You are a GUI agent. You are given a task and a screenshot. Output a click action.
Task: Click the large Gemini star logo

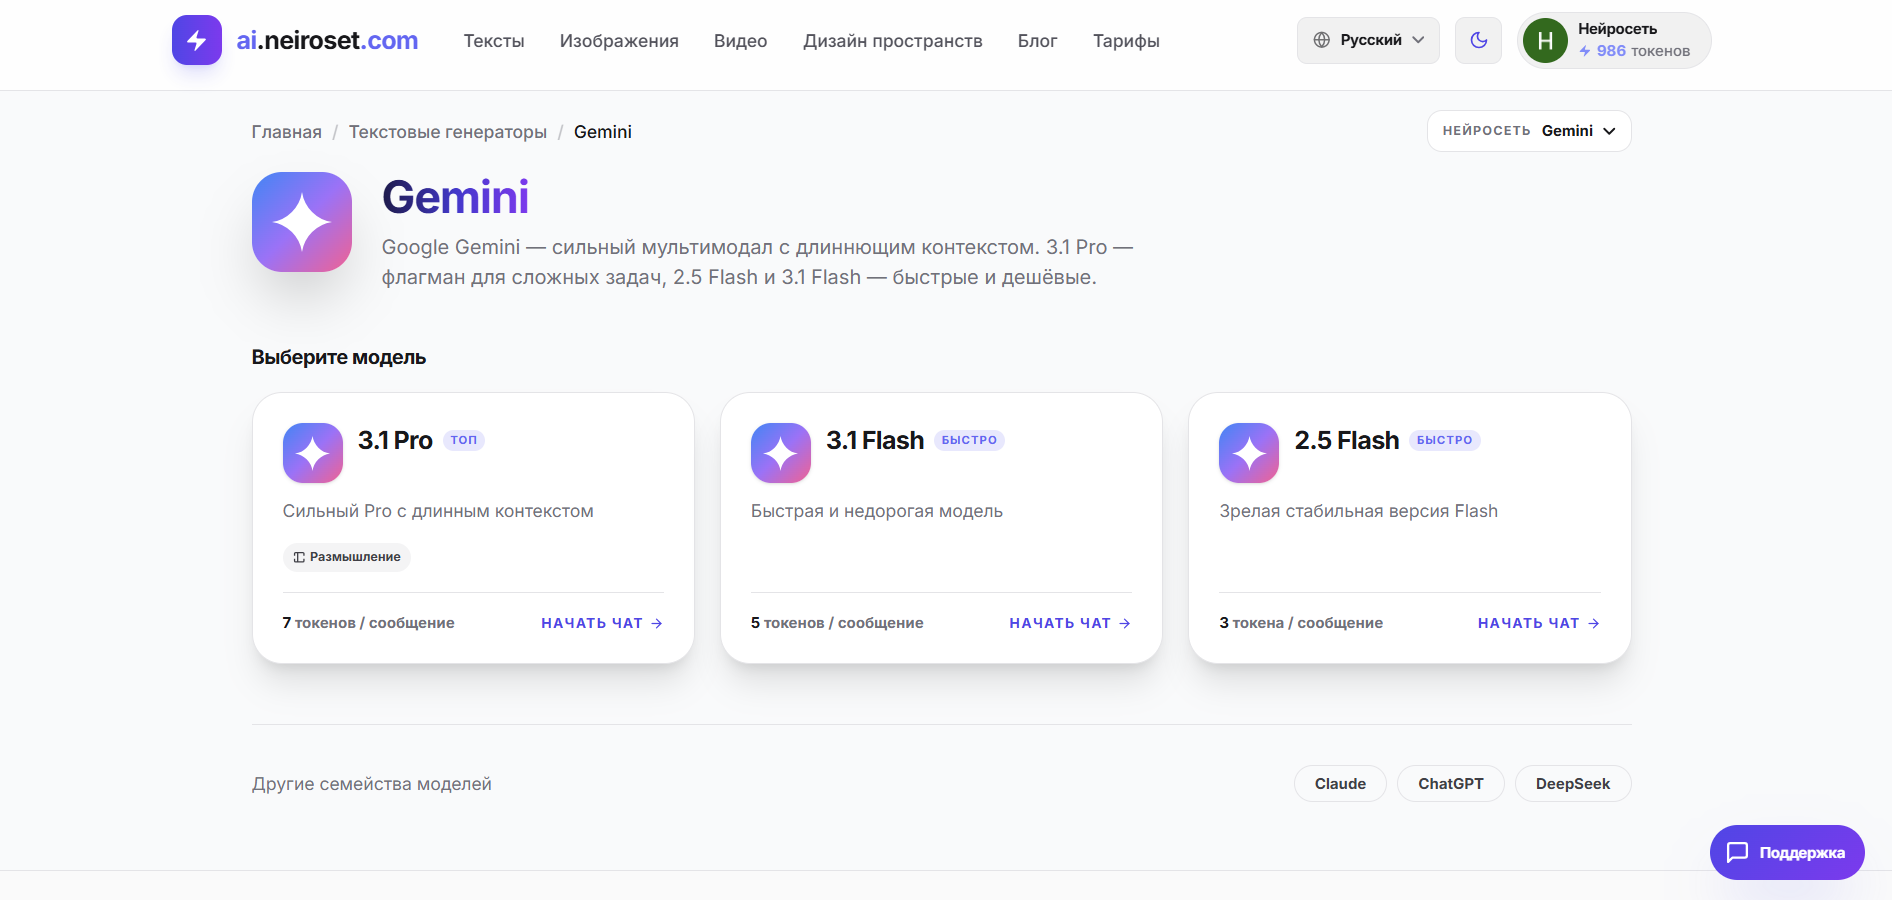click(x=302, y=222)
